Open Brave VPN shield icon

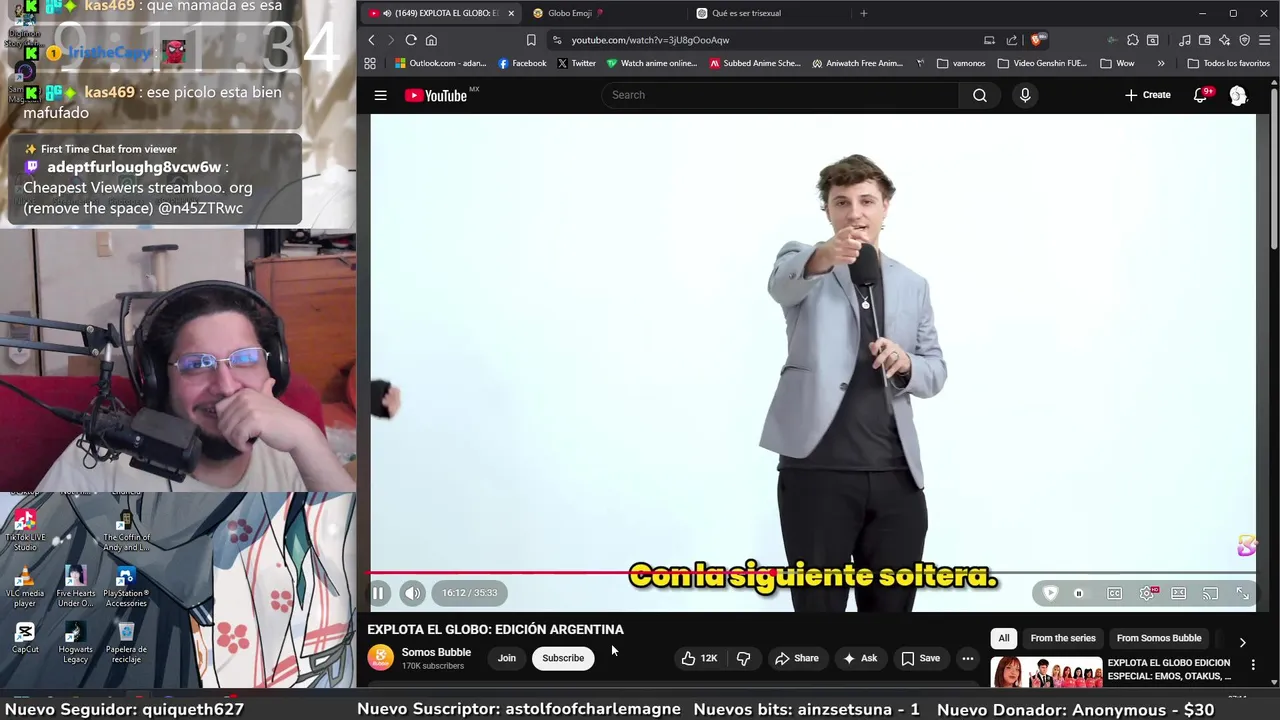coord(1245,40)
